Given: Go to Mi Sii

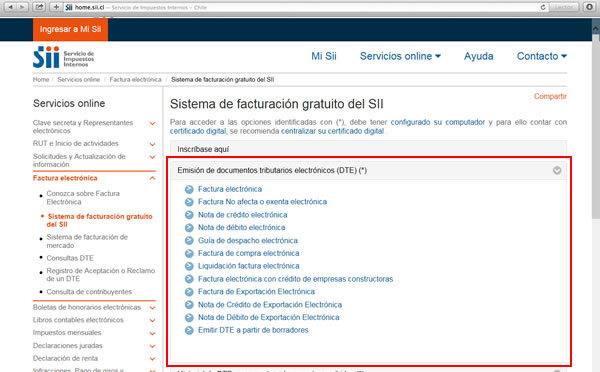Looking at the screenshot, I should (324, 56).
